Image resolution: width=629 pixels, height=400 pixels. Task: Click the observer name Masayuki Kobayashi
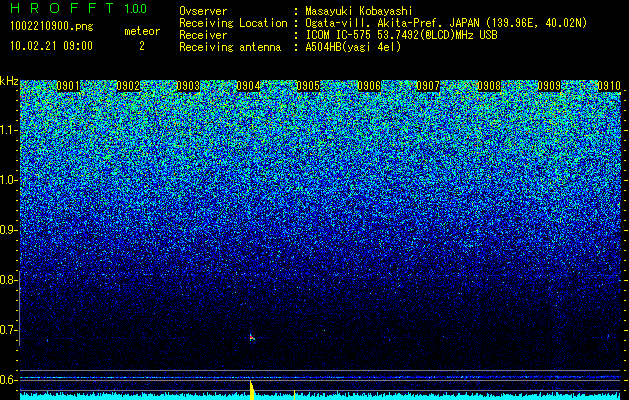359,11
